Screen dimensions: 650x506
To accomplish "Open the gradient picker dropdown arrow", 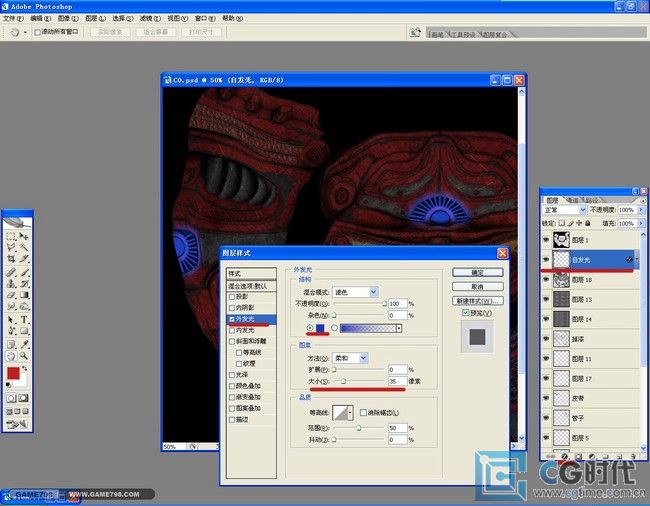I will (399, 329).
